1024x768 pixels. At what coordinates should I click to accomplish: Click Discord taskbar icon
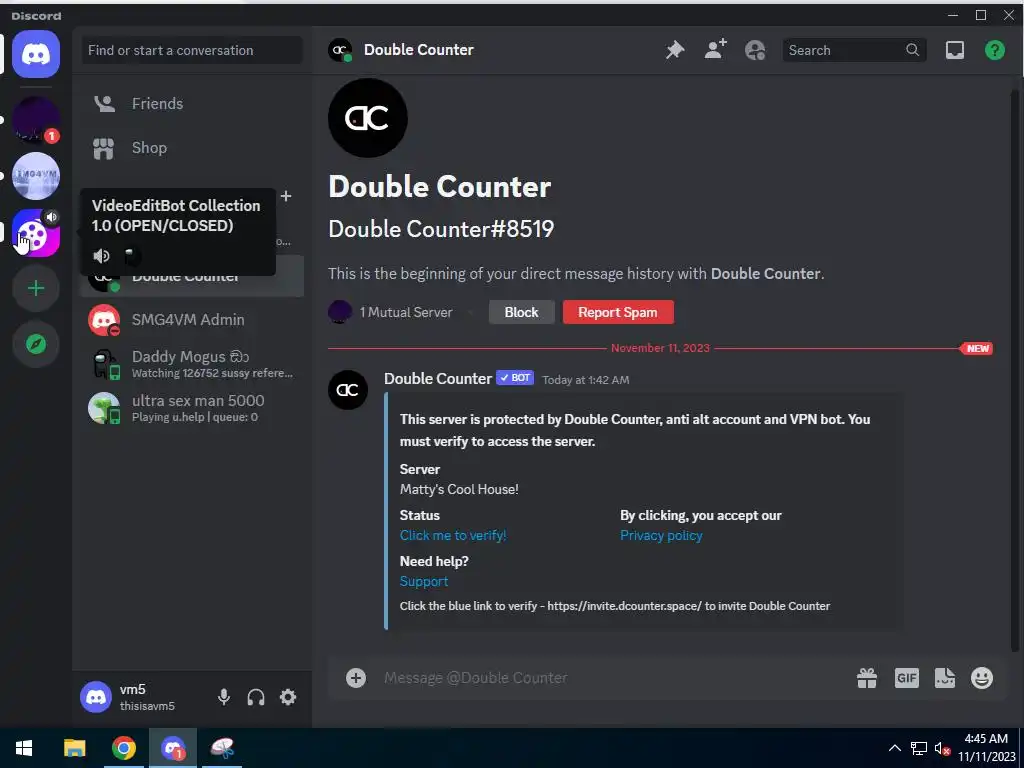click(x=173, y=748)
